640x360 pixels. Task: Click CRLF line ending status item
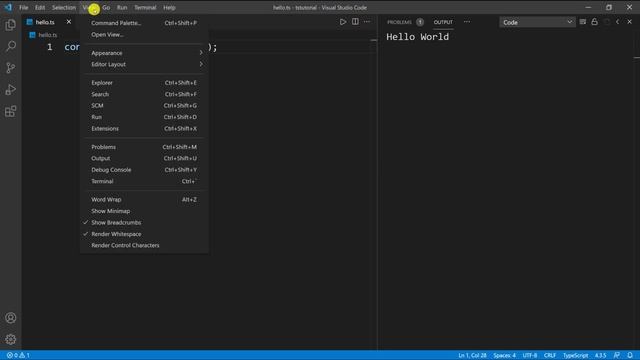(x=550, y=356)
